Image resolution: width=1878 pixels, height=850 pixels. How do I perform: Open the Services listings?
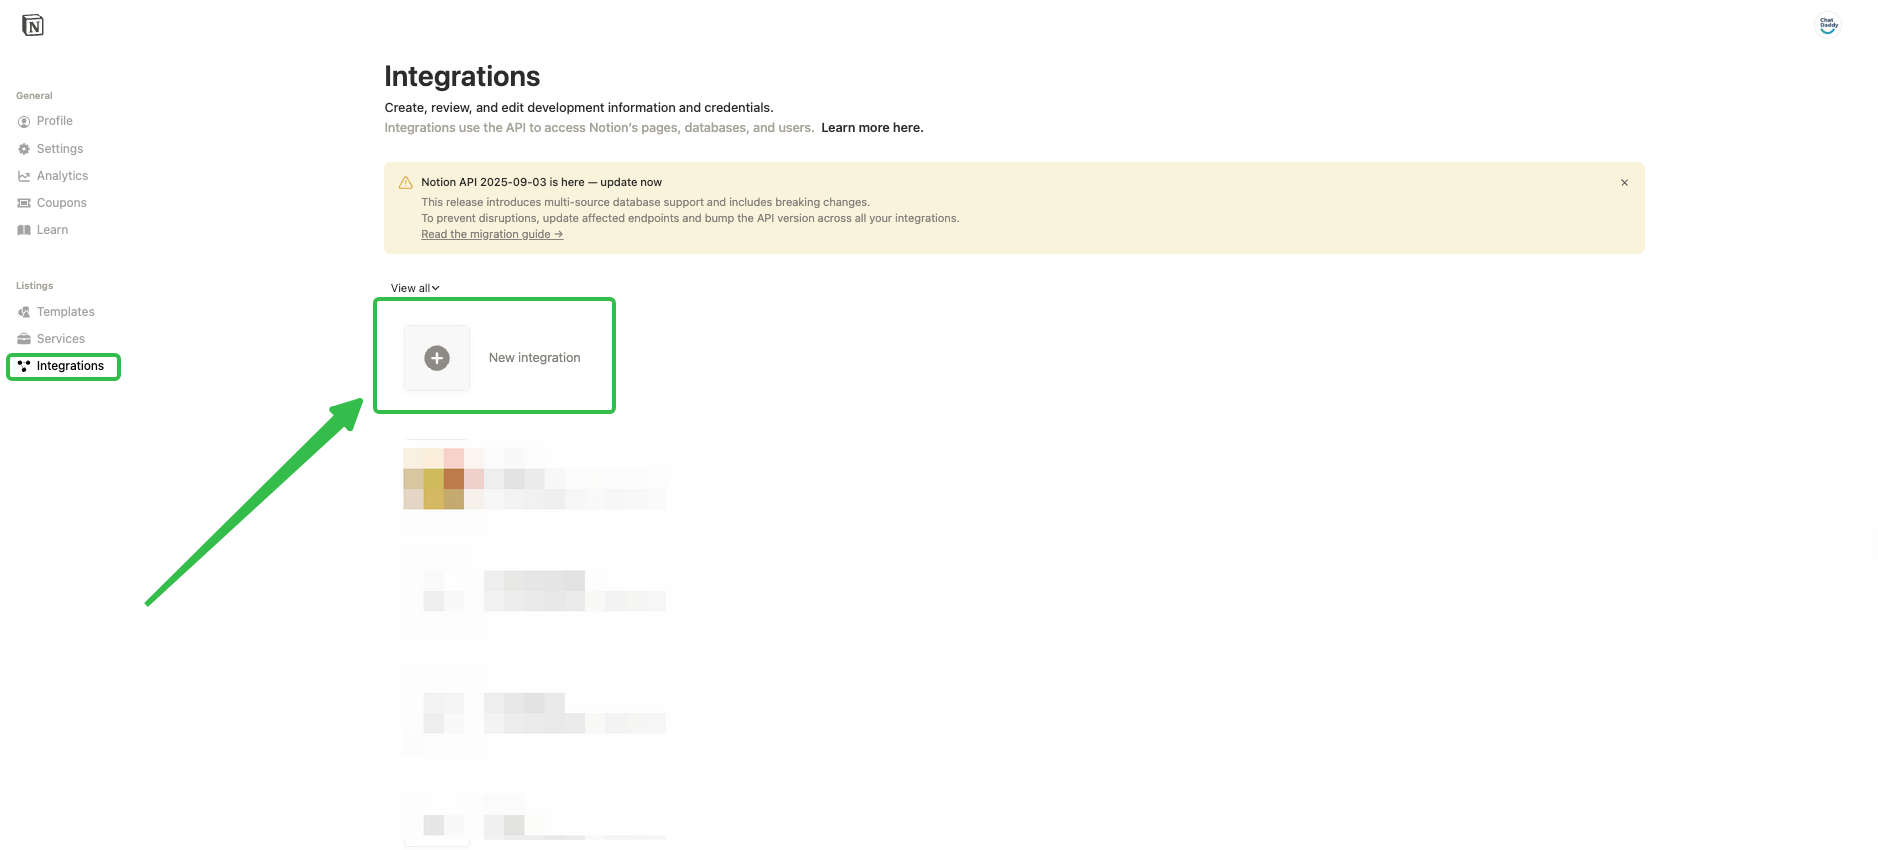61,339
